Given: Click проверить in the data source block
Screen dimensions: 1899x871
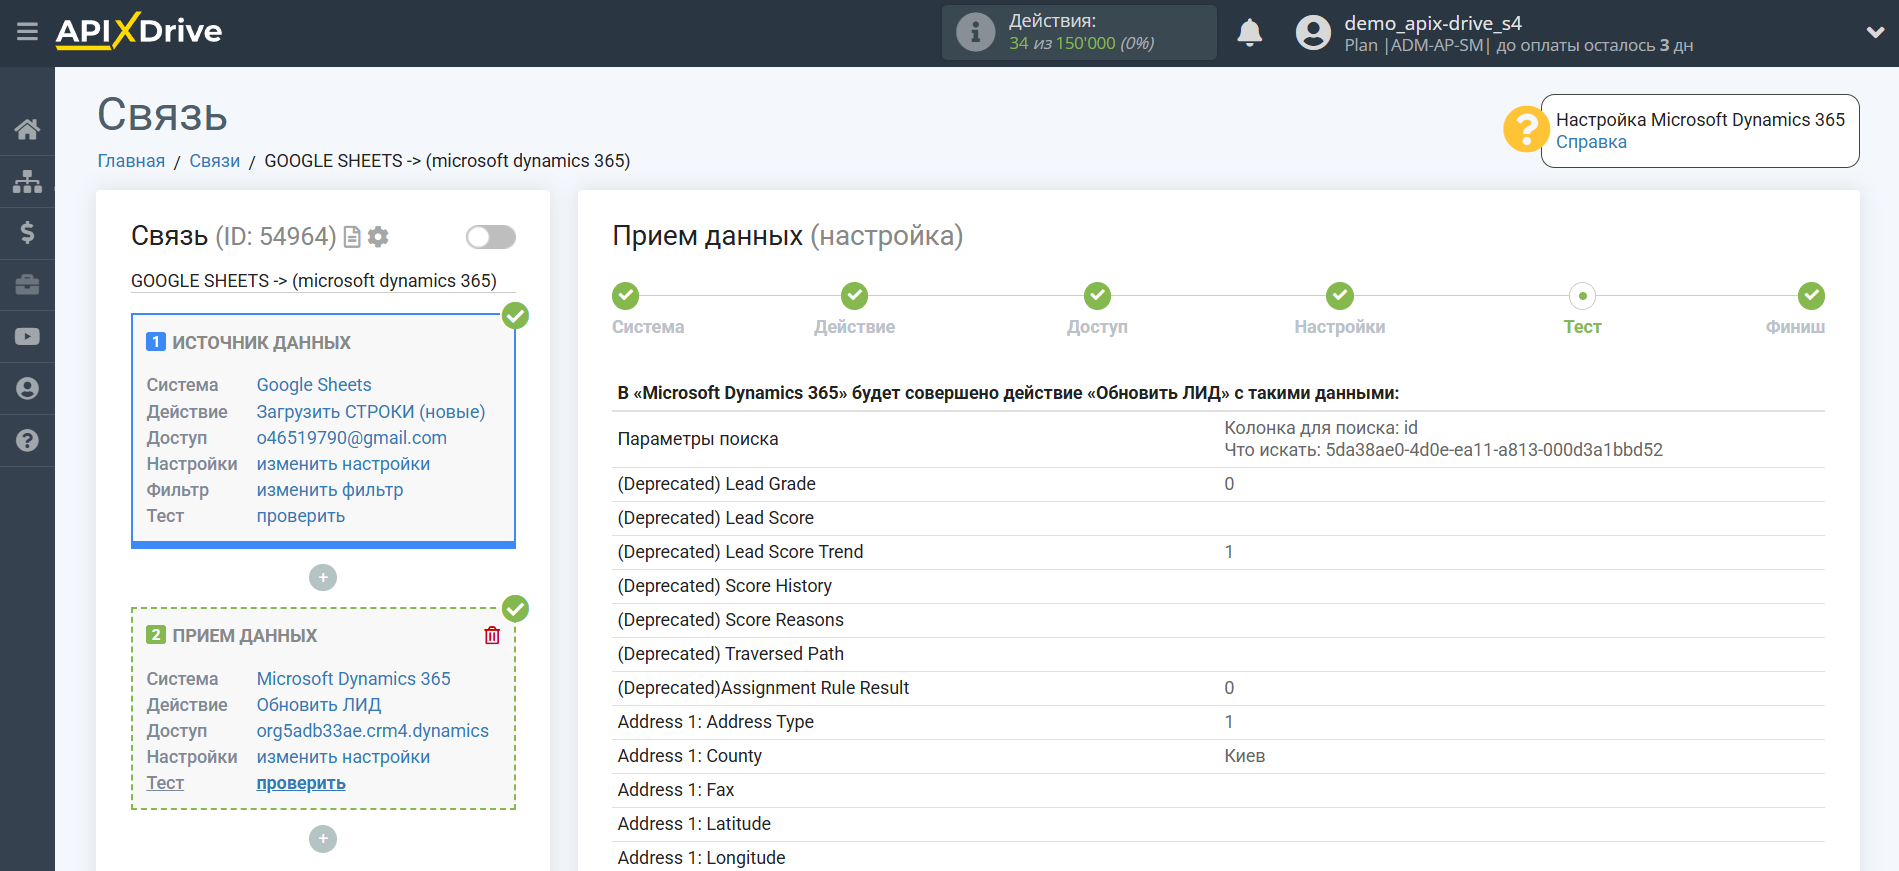Looking at the screenshot, I should click(x=301, y=516).
